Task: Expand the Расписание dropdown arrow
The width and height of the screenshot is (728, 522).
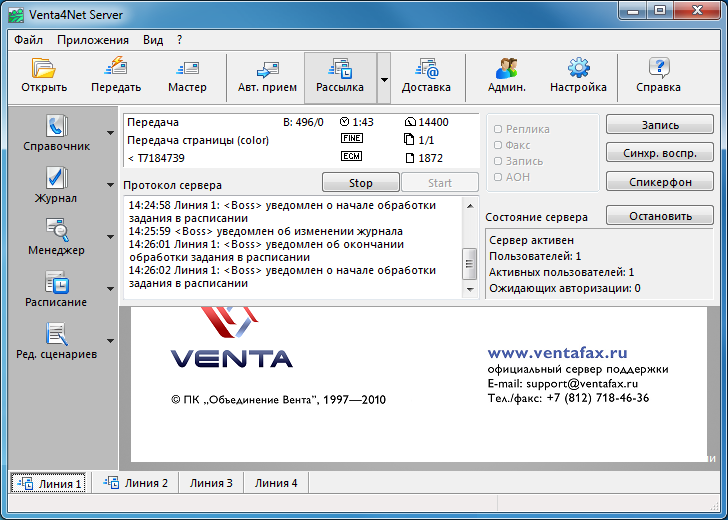Action: point(110,289)
